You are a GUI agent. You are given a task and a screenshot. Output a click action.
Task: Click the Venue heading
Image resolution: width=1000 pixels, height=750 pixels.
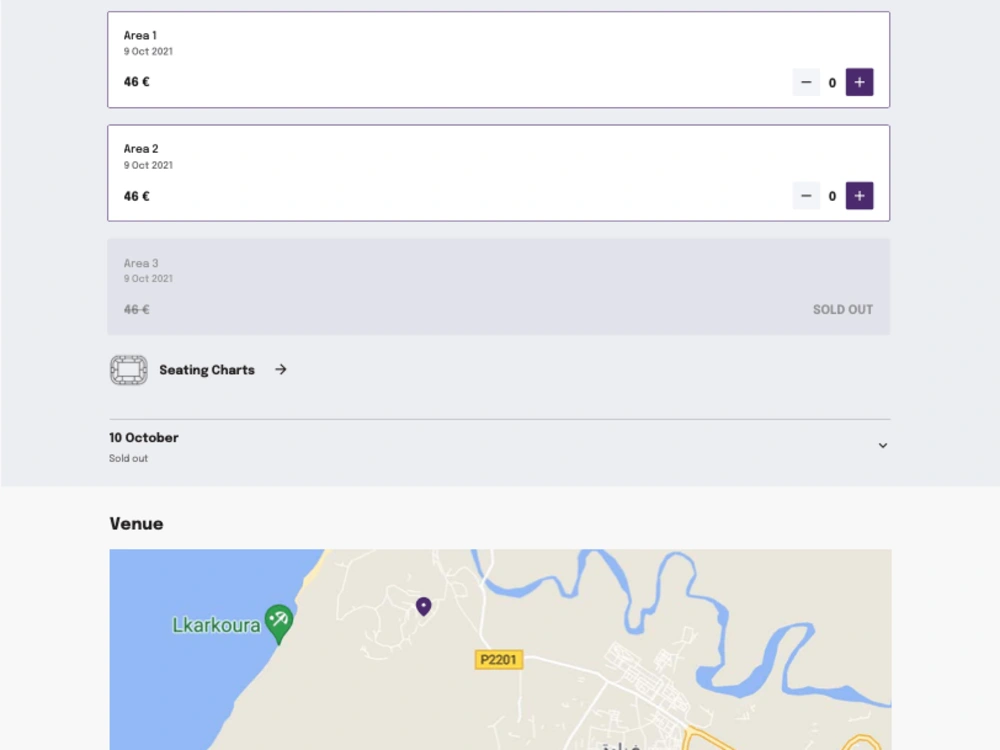pos(136,524)
